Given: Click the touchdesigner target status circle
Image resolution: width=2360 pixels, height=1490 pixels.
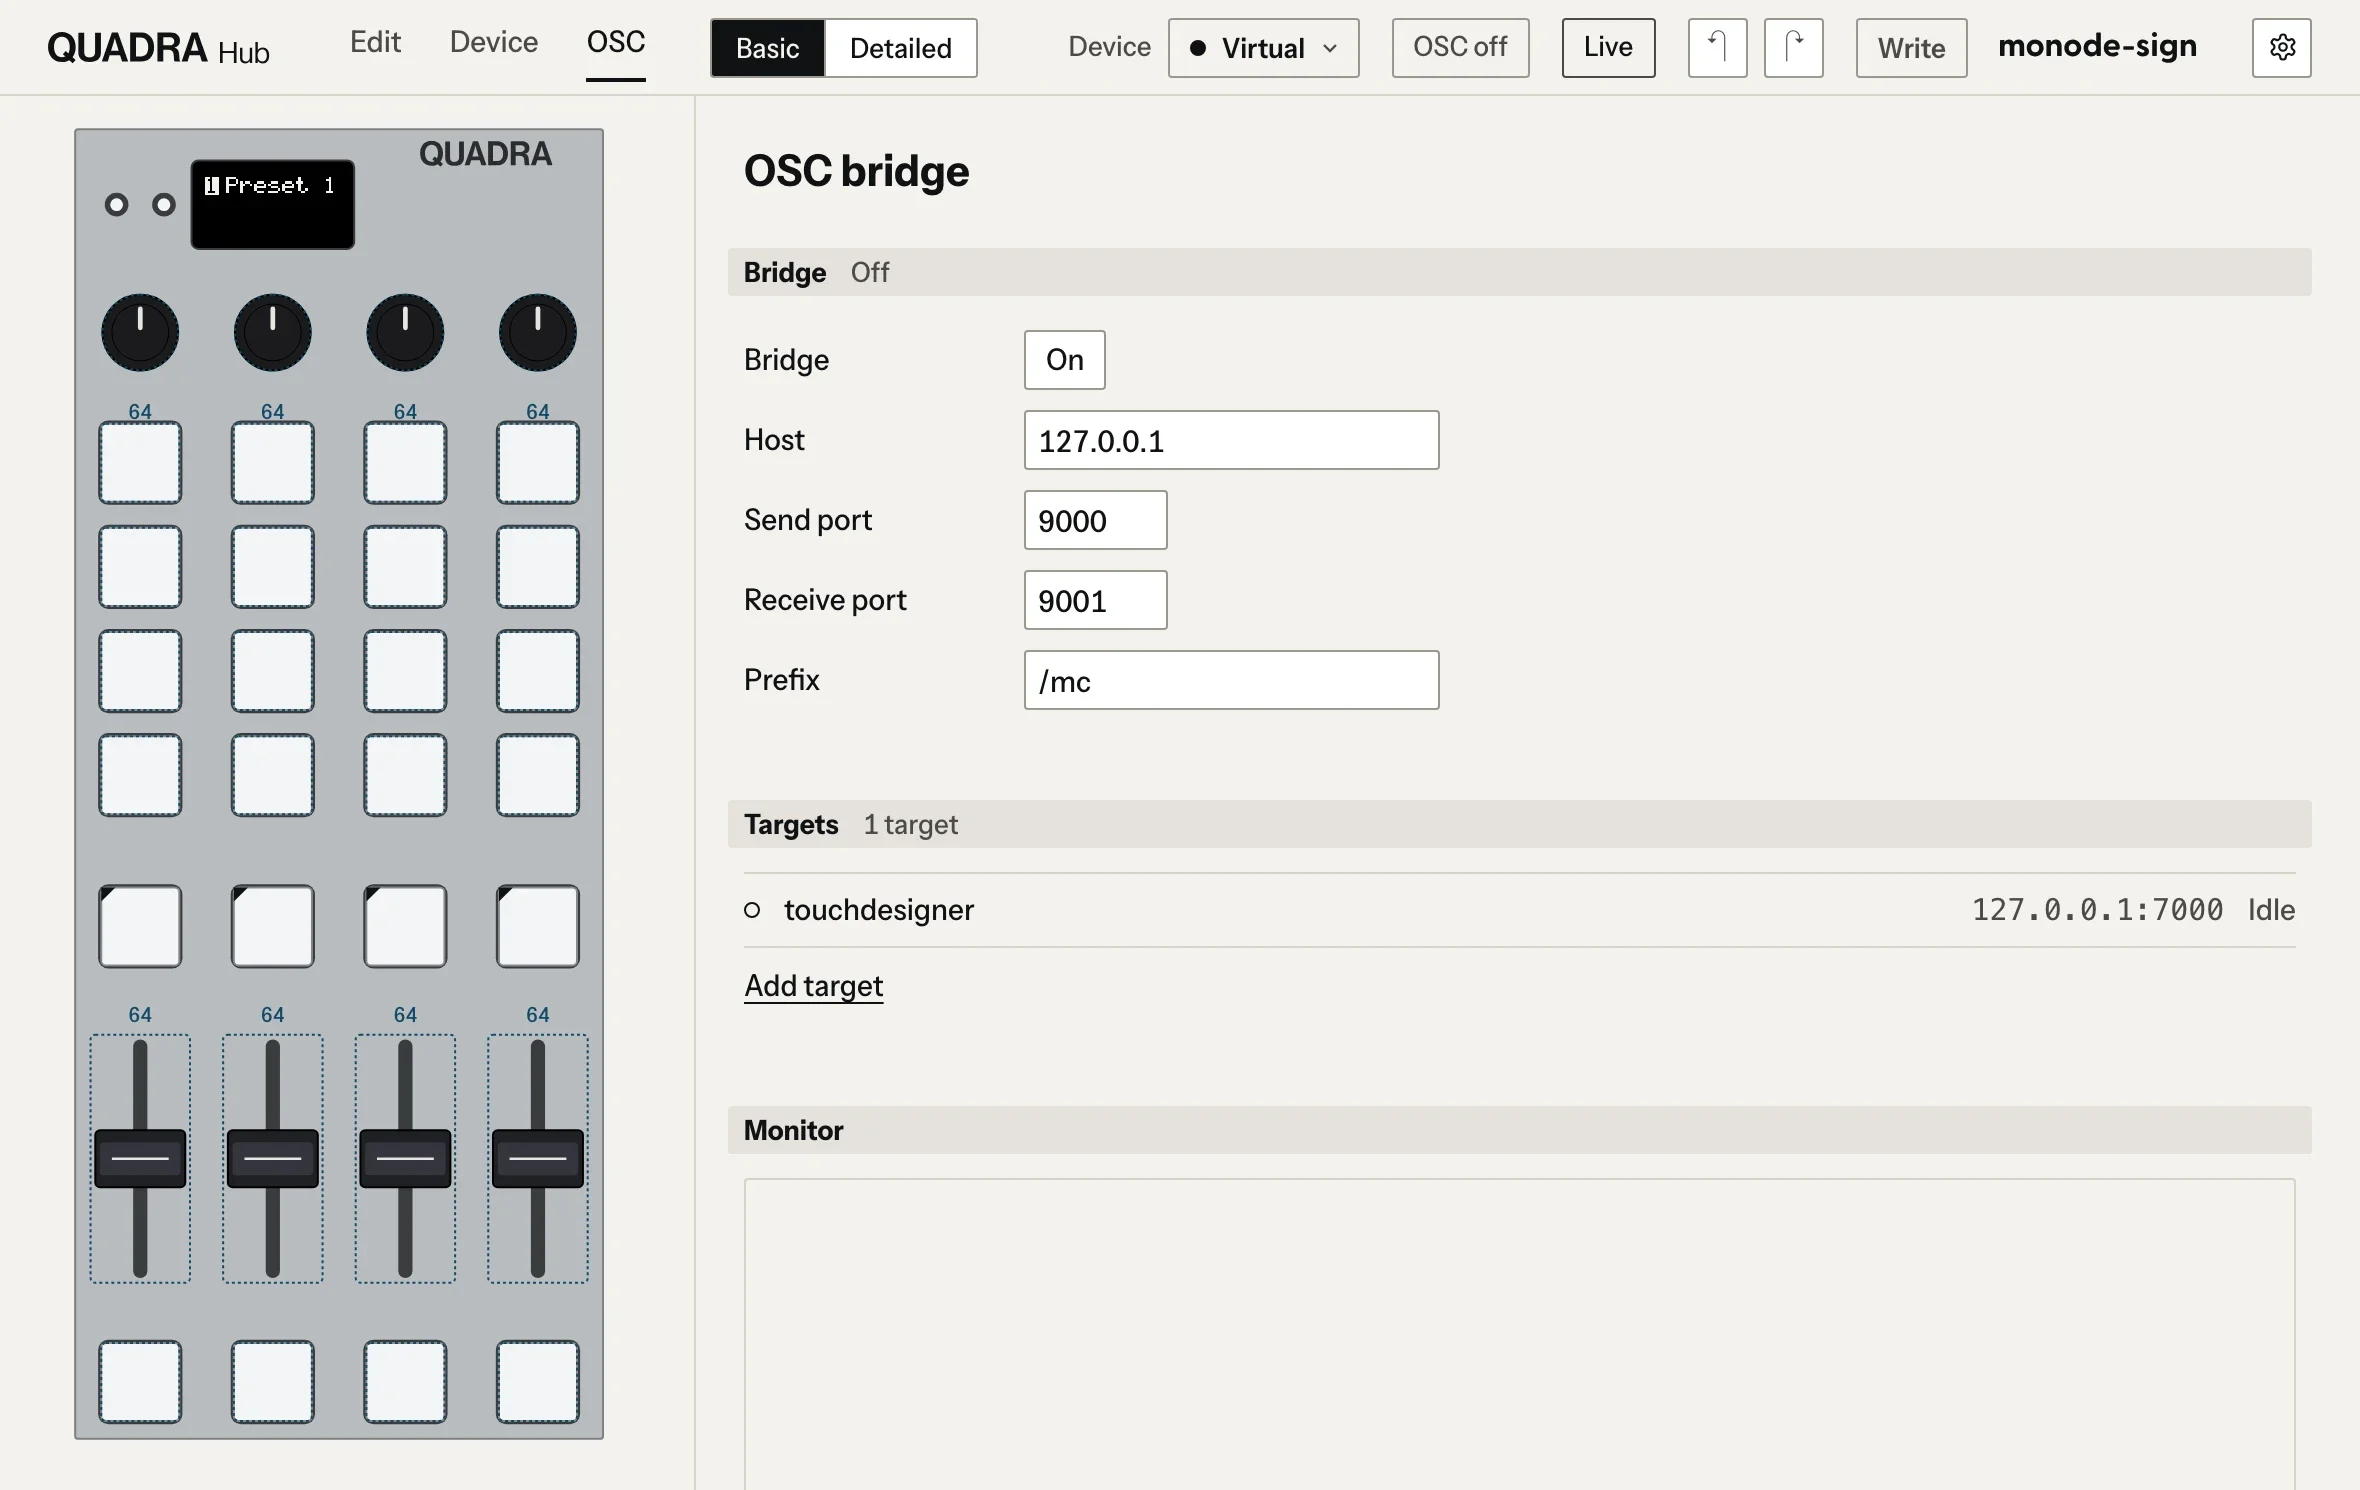Looking at the screenshot, I should tap(752, 910).
